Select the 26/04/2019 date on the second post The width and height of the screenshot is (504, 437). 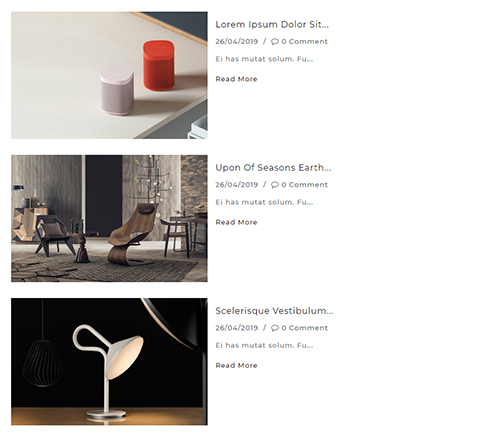[237, 185]
